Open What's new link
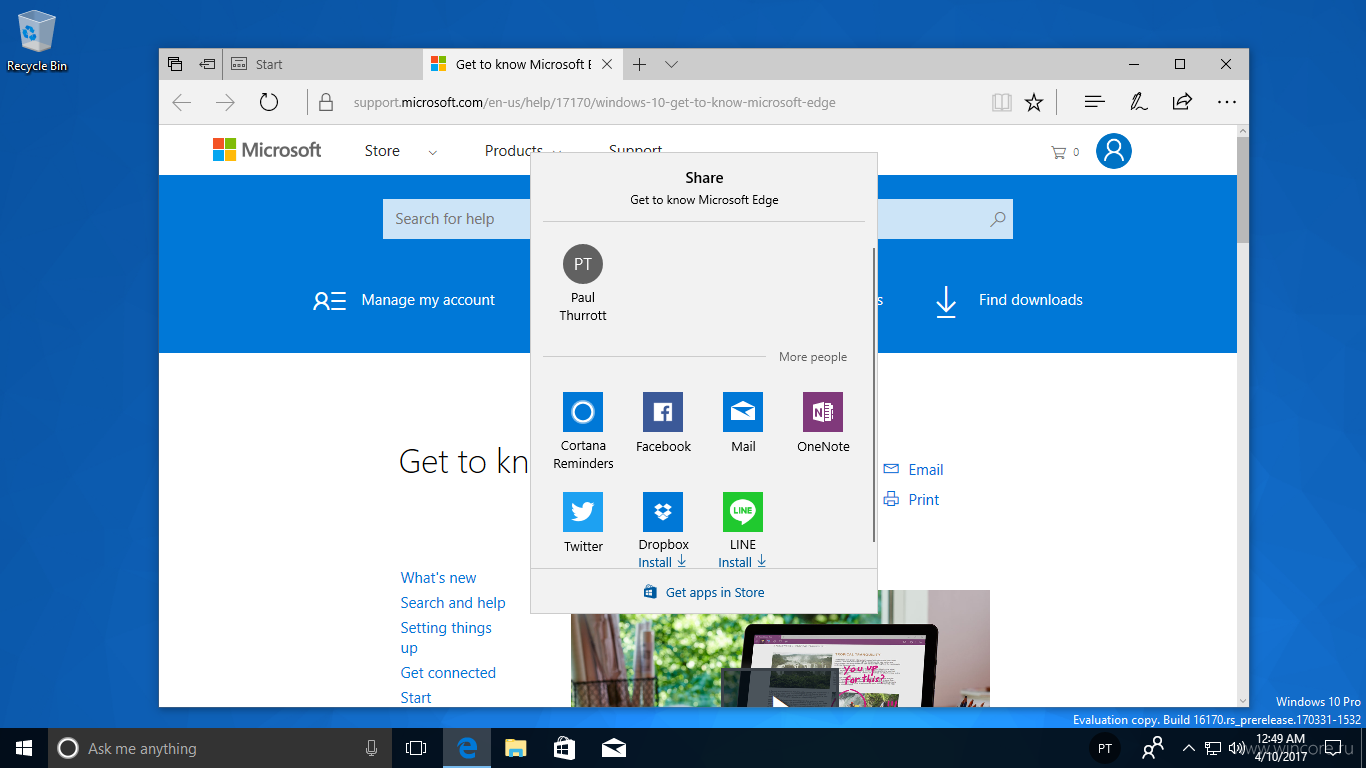This screenshot has height=768, width=1366. tap(438, 578)
